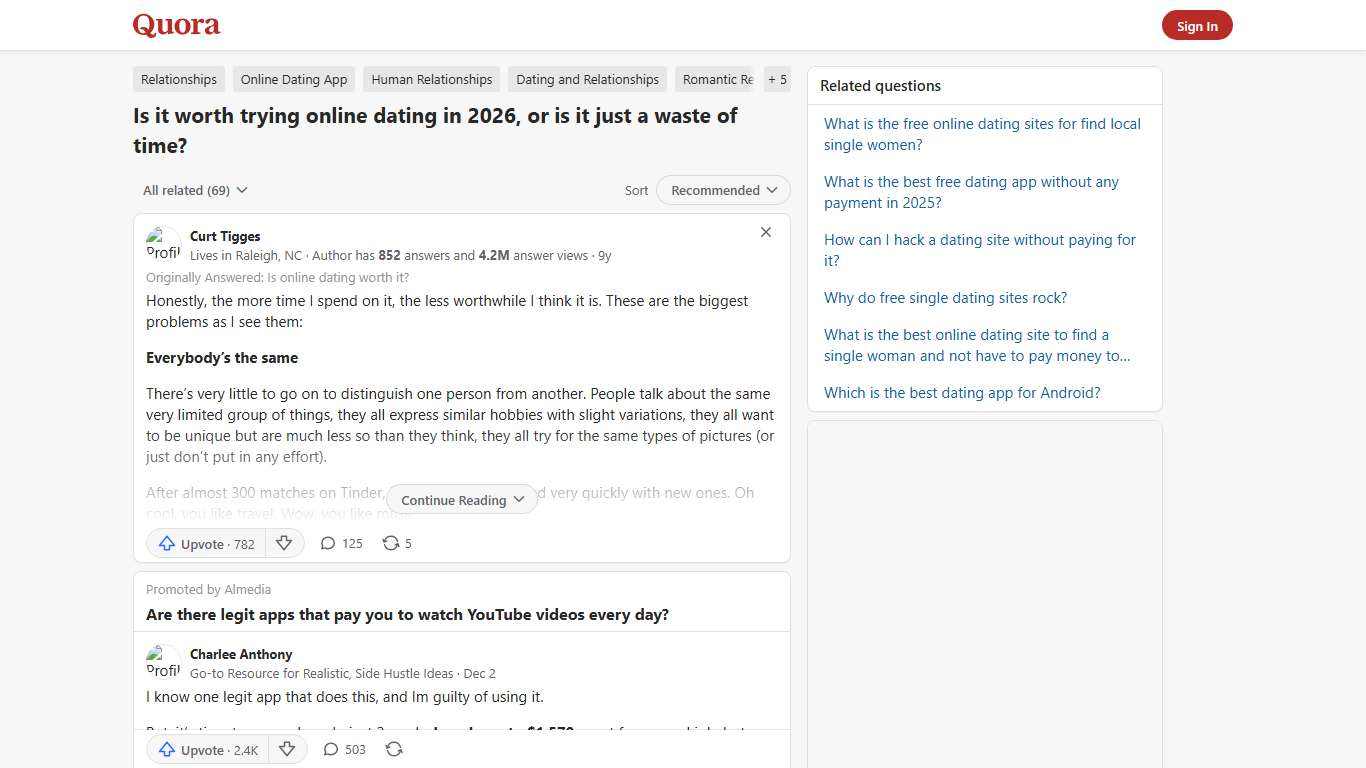The width and height of the screenshot is (1366, 768).
Task: Expand Continue Reading on Curt's answer
Action: [461, 499]
